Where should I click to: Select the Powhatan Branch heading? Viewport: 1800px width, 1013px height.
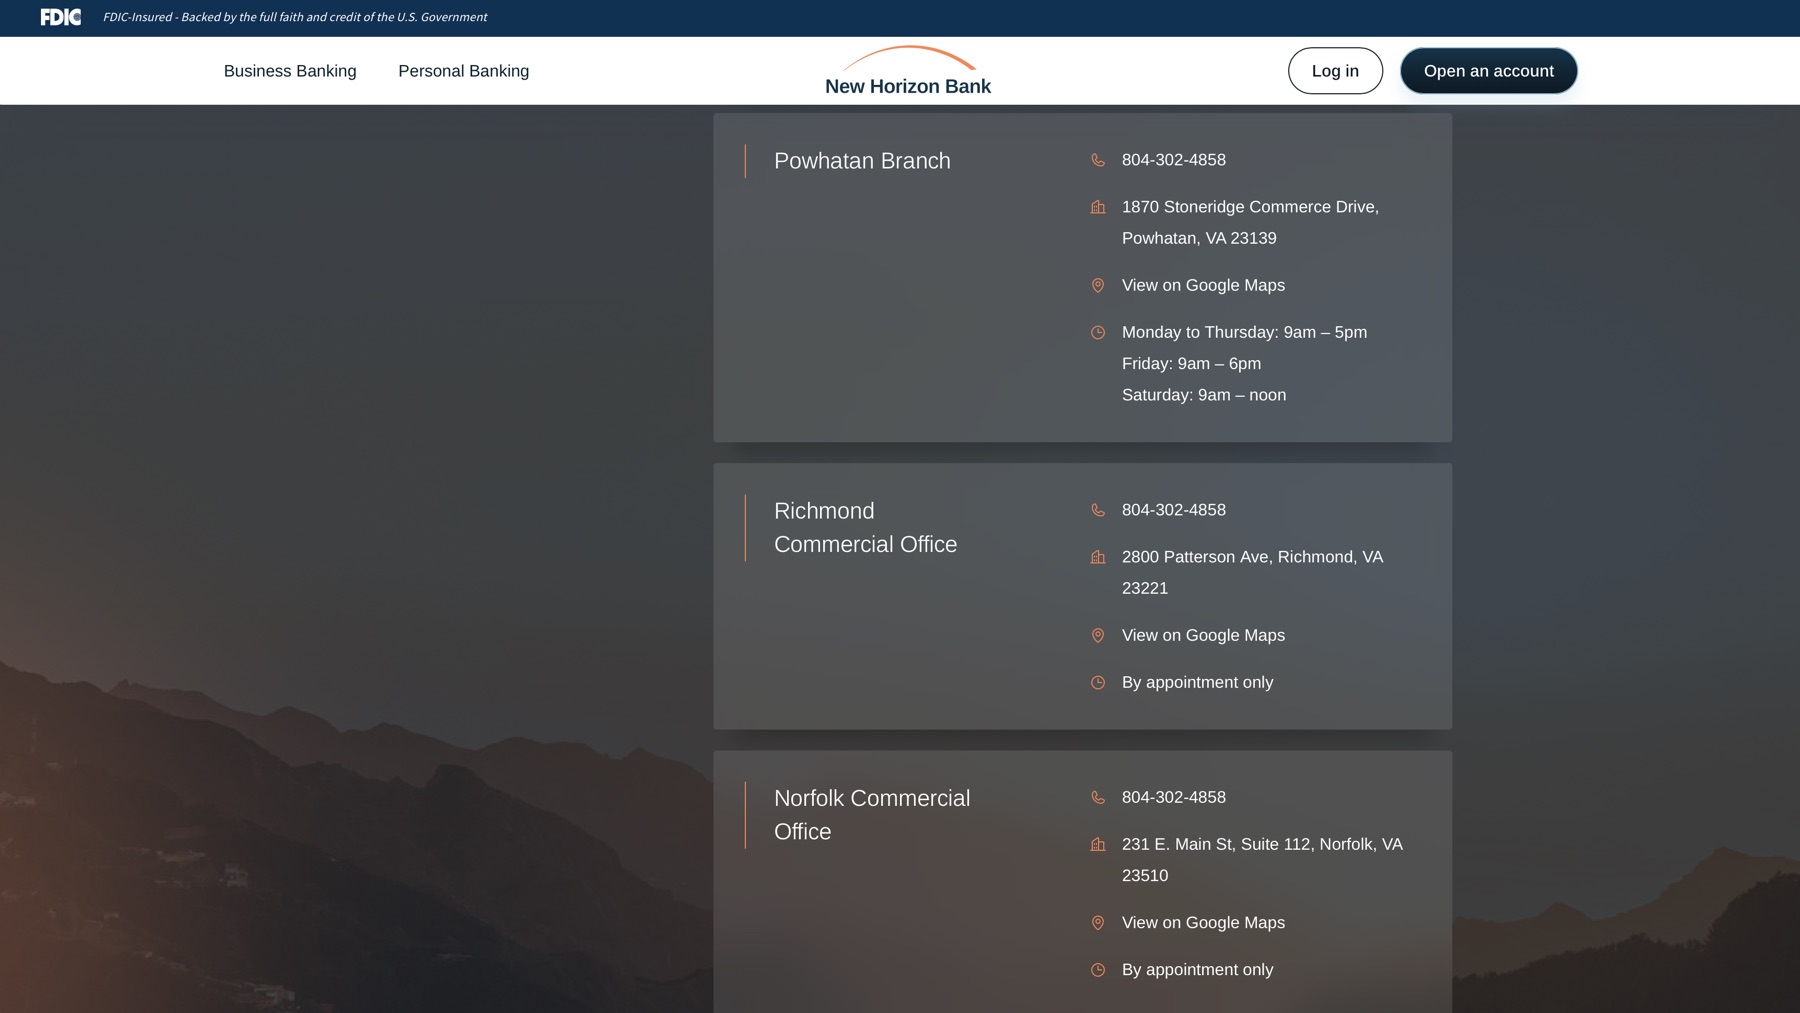(x=862, y=161)
